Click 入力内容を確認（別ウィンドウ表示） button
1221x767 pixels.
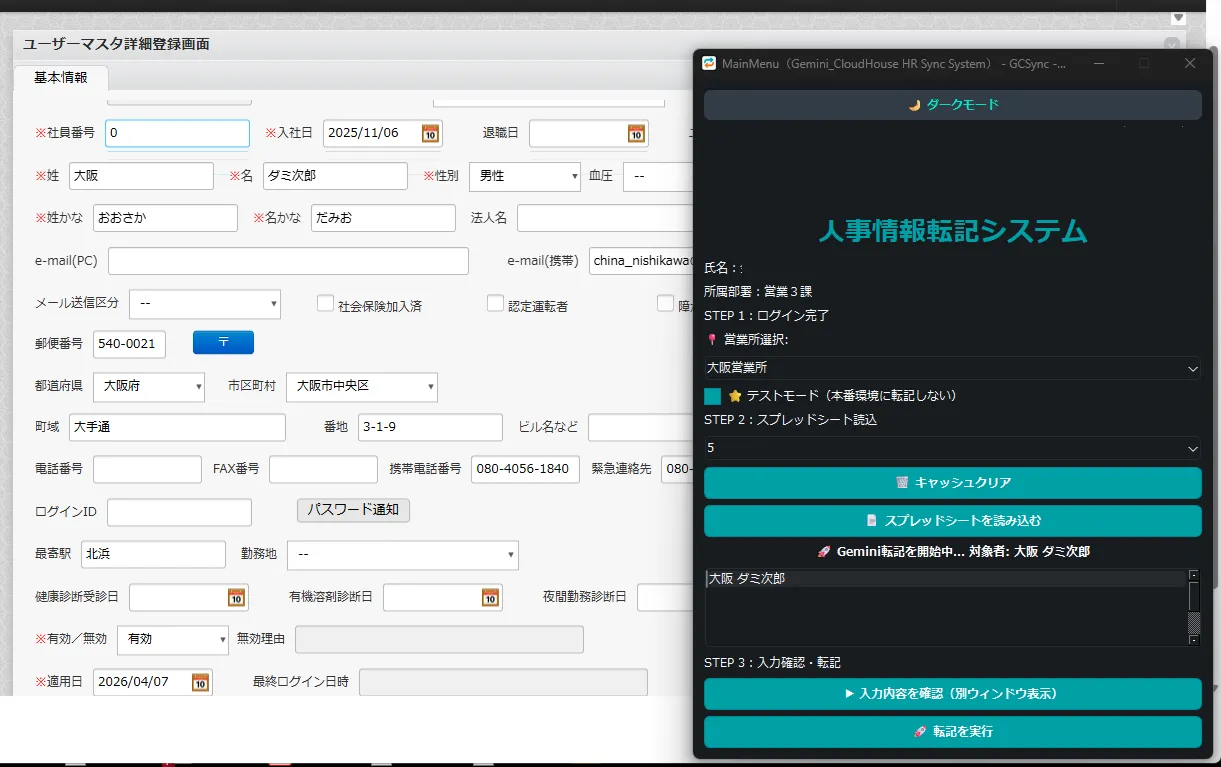pyautogui.click(x=952, y=694)
